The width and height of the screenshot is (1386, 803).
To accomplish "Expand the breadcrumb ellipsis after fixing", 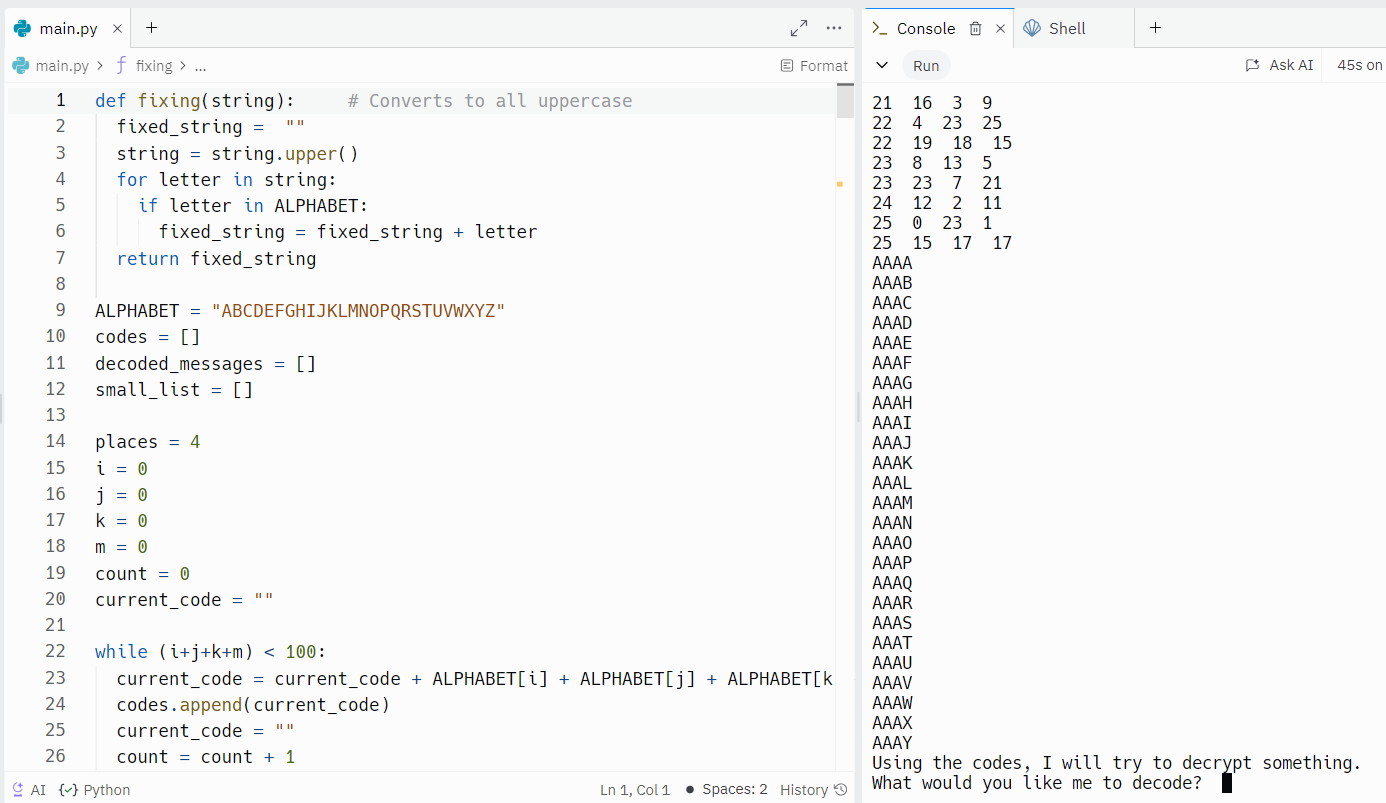I will coord(200,66).
